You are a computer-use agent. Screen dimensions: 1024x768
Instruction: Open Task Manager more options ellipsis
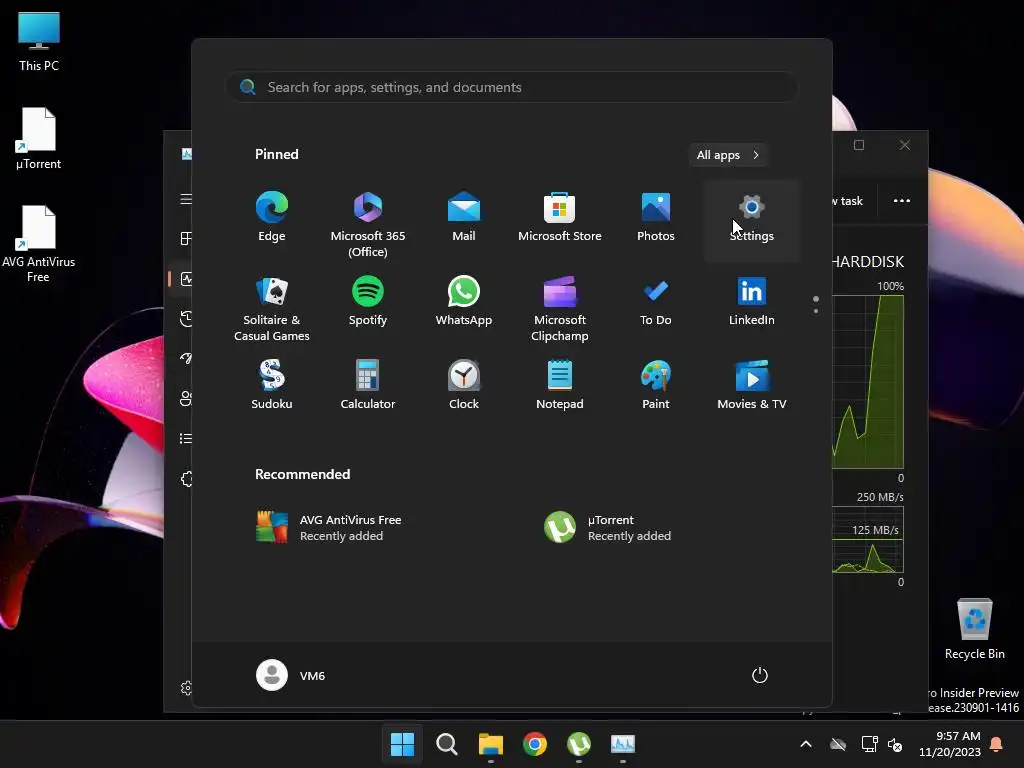click(x=901, y=200)
